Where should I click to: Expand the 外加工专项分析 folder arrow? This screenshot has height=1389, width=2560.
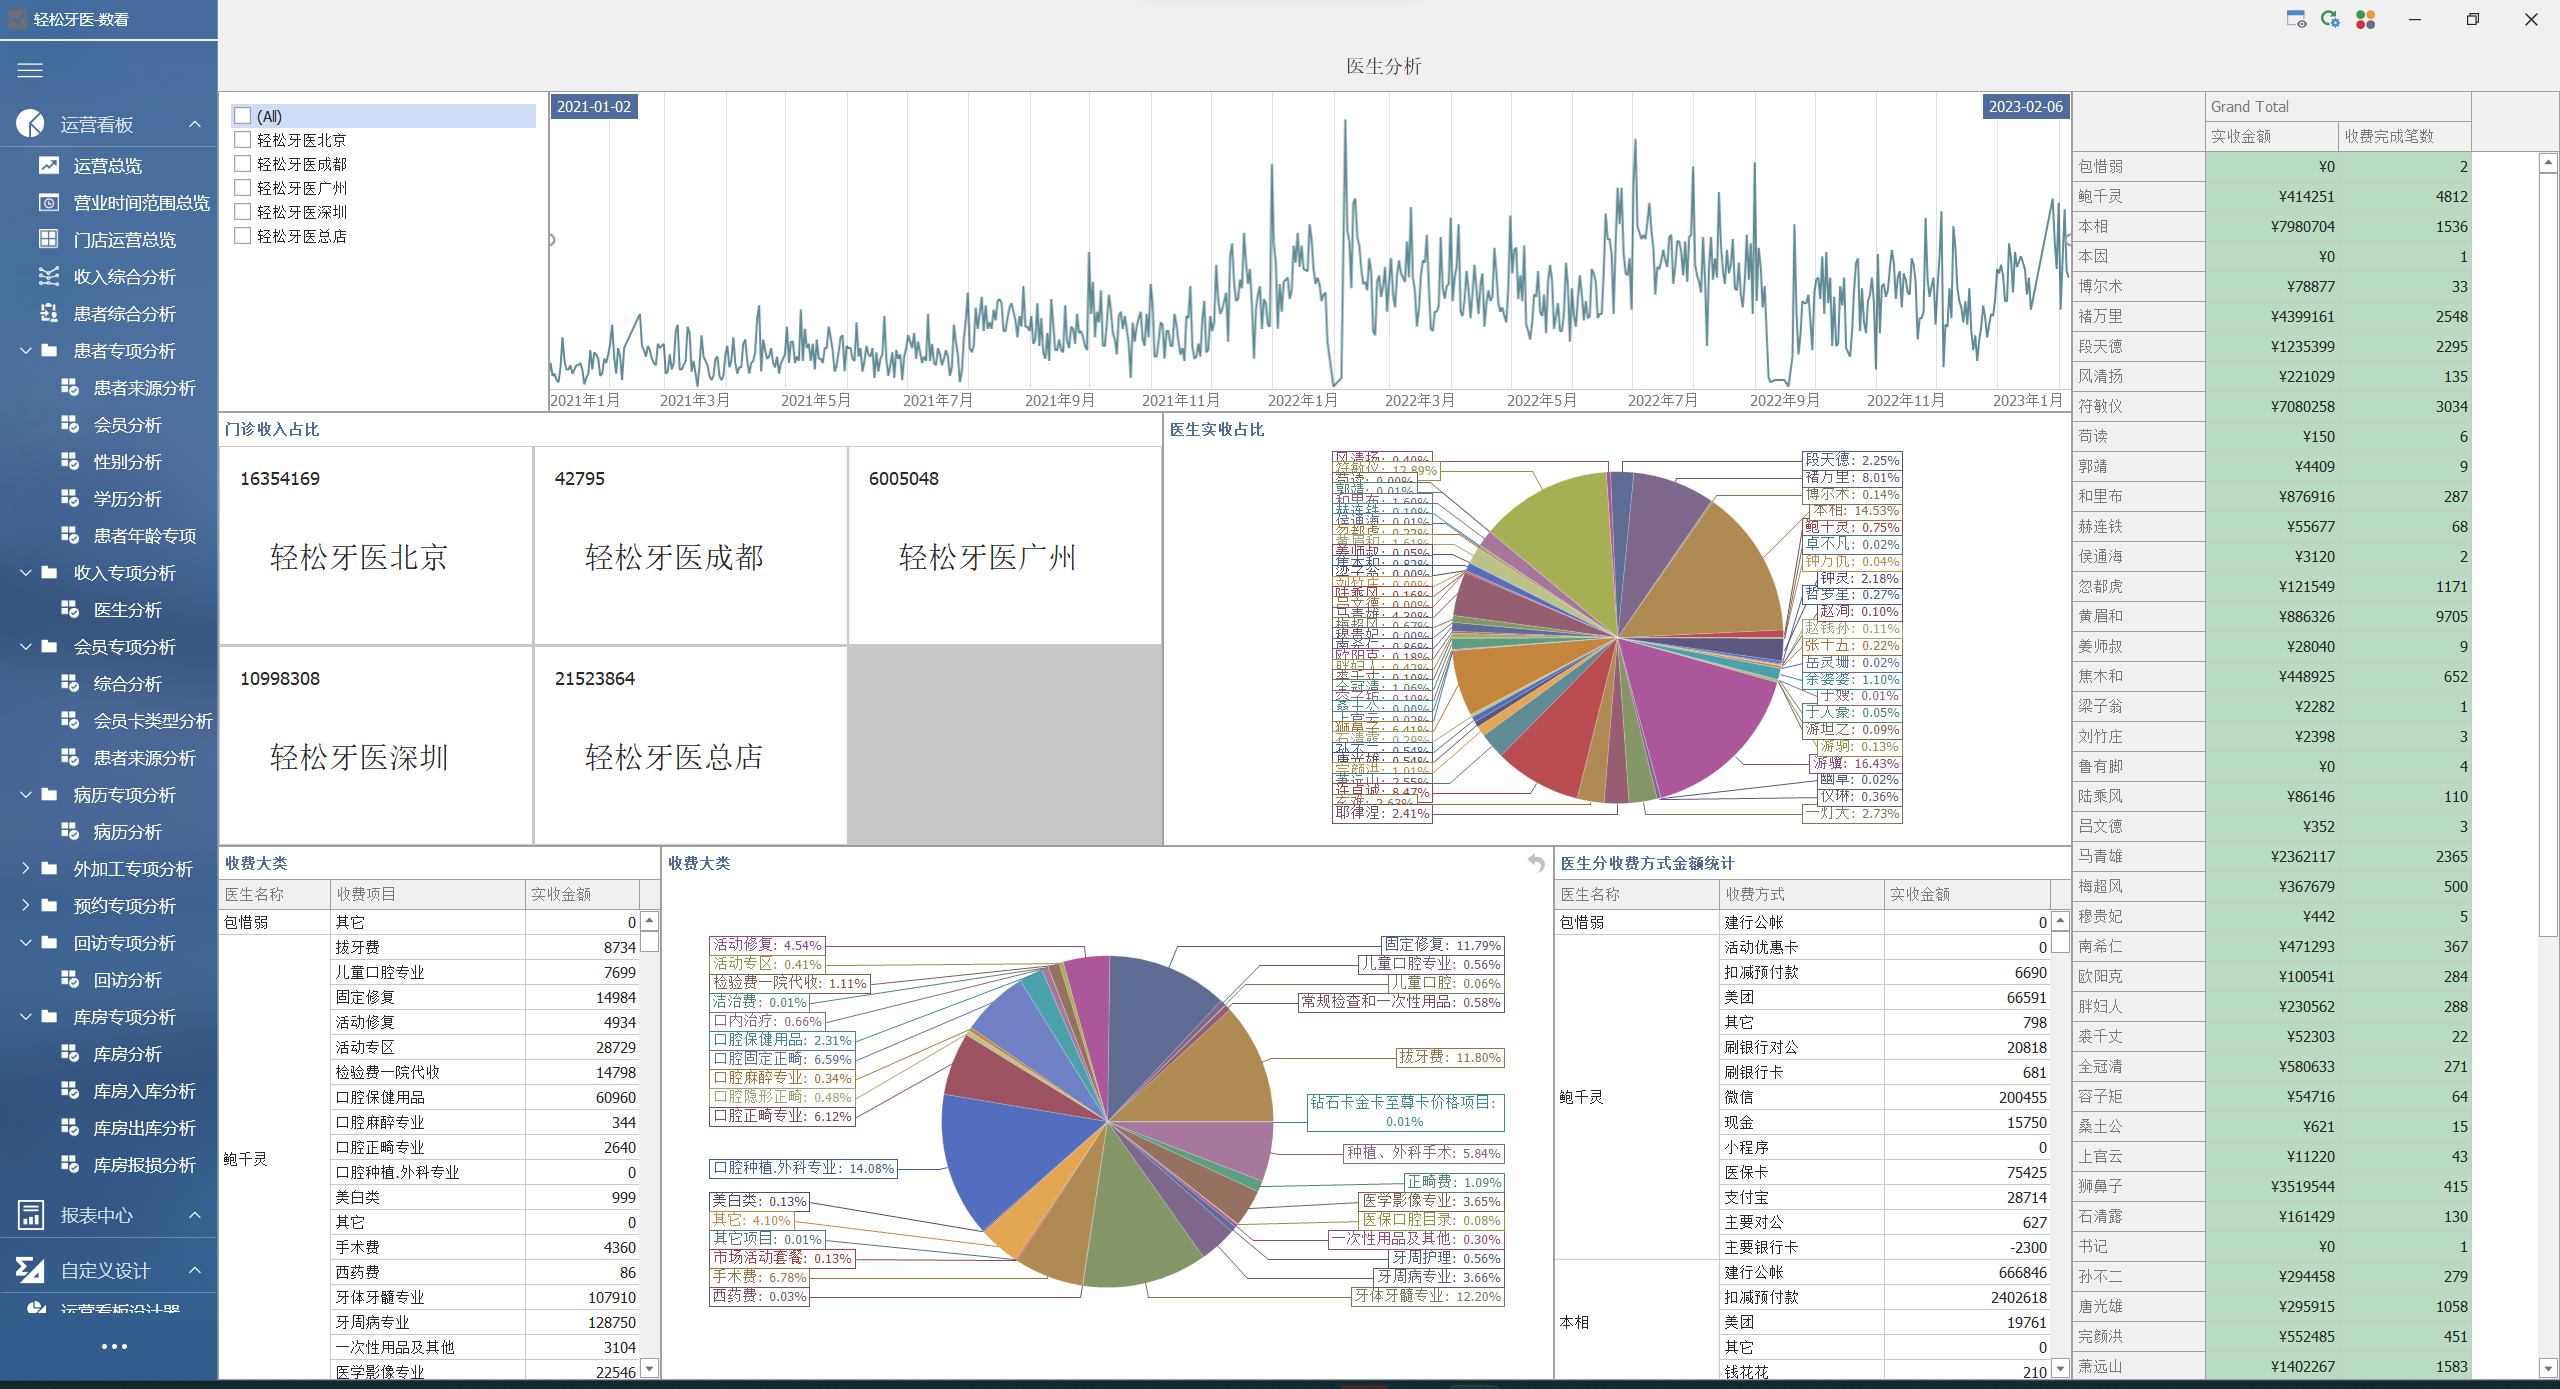(x=26, y=868)
